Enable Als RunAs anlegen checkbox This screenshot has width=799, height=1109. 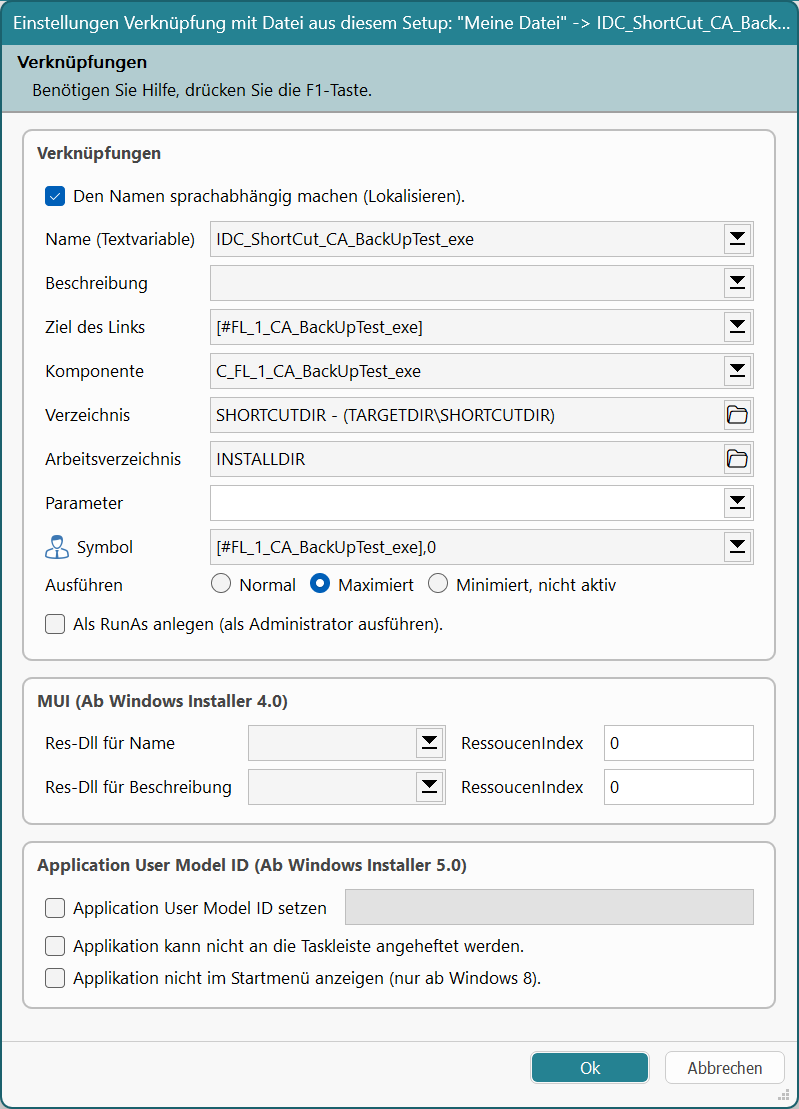55,624
